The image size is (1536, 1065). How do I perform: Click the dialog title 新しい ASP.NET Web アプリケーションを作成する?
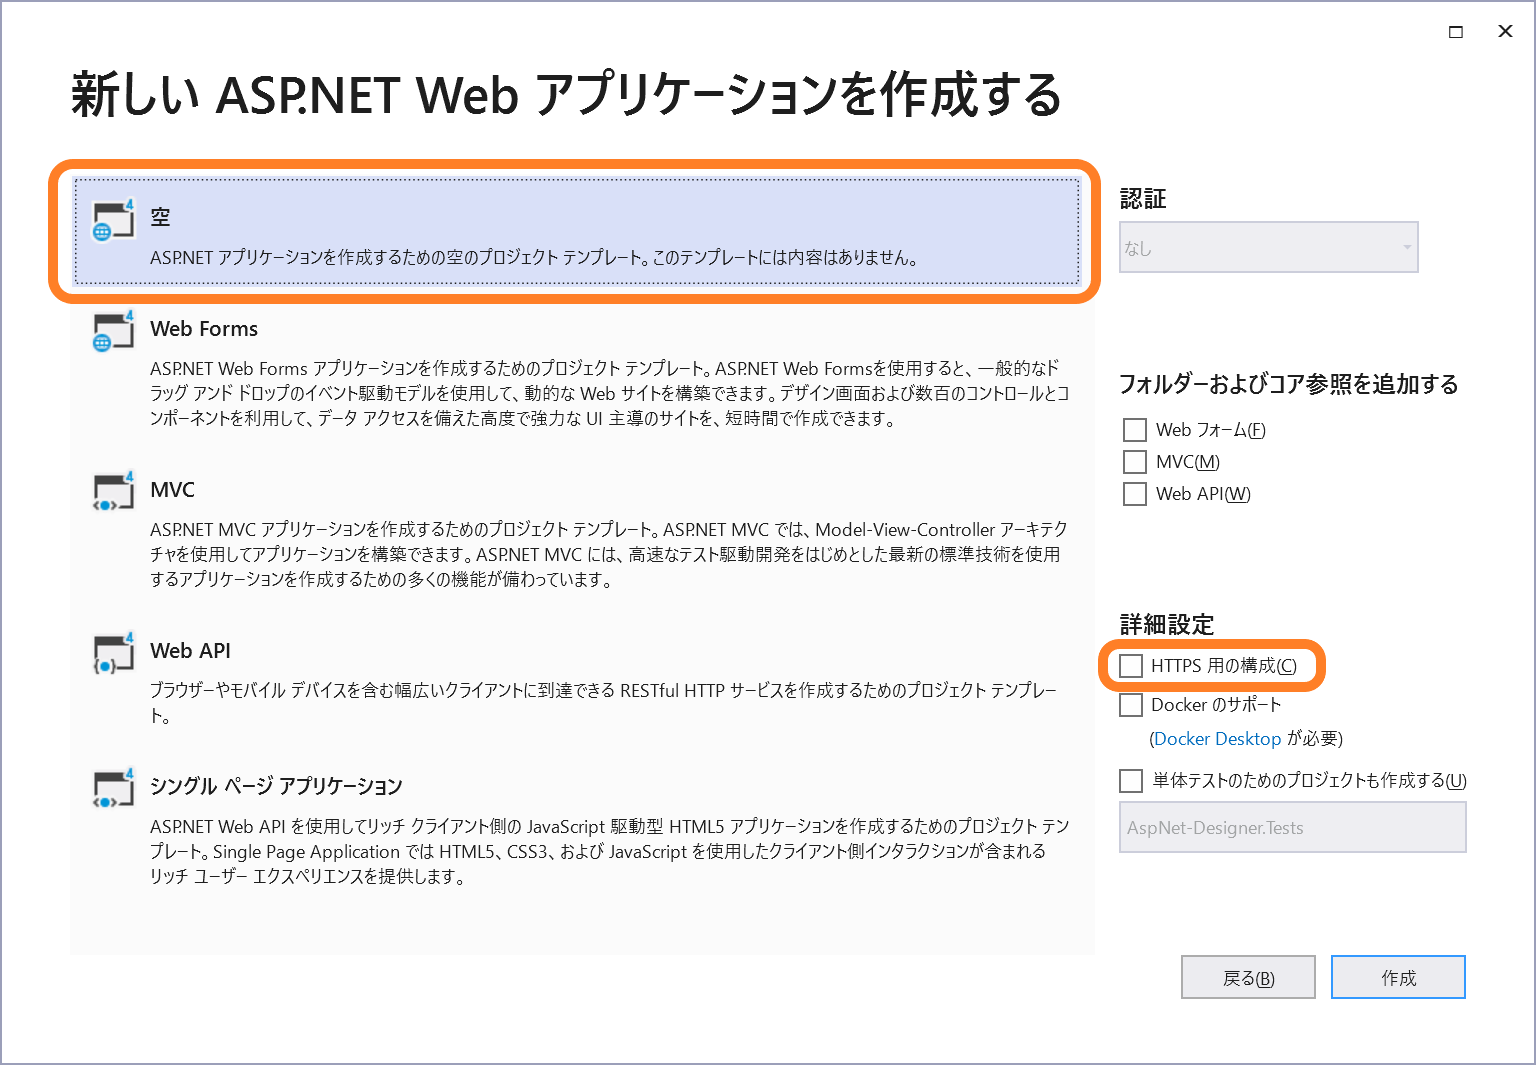tap(566, 96)
